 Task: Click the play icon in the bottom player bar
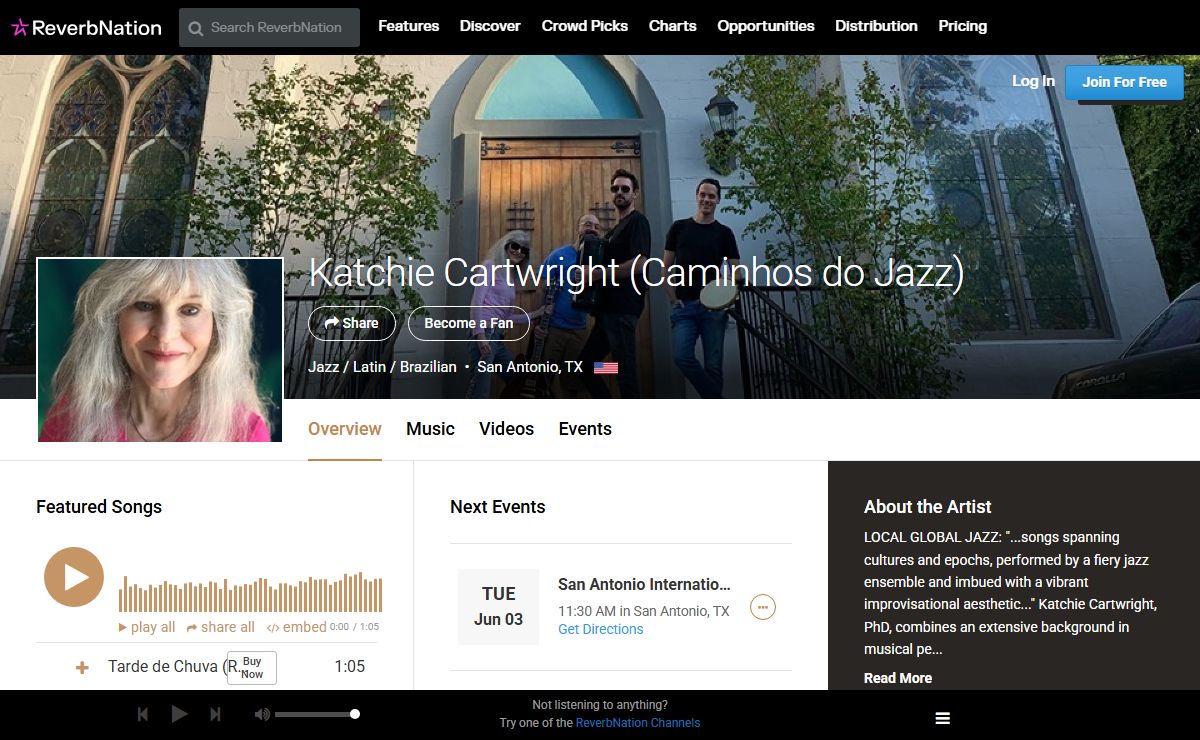tap(179, 714)
